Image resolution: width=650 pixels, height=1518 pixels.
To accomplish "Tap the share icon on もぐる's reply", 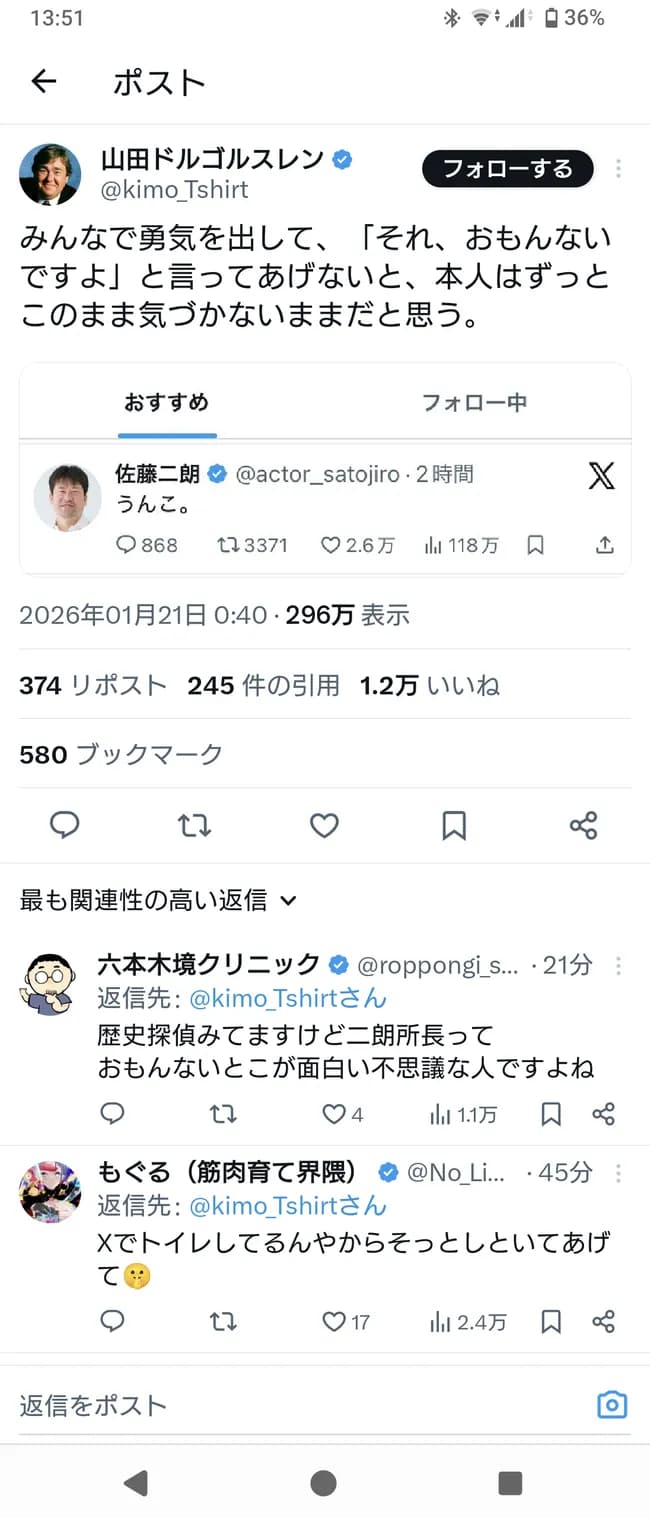I will pyautogui.click(x=604, y=1322).
